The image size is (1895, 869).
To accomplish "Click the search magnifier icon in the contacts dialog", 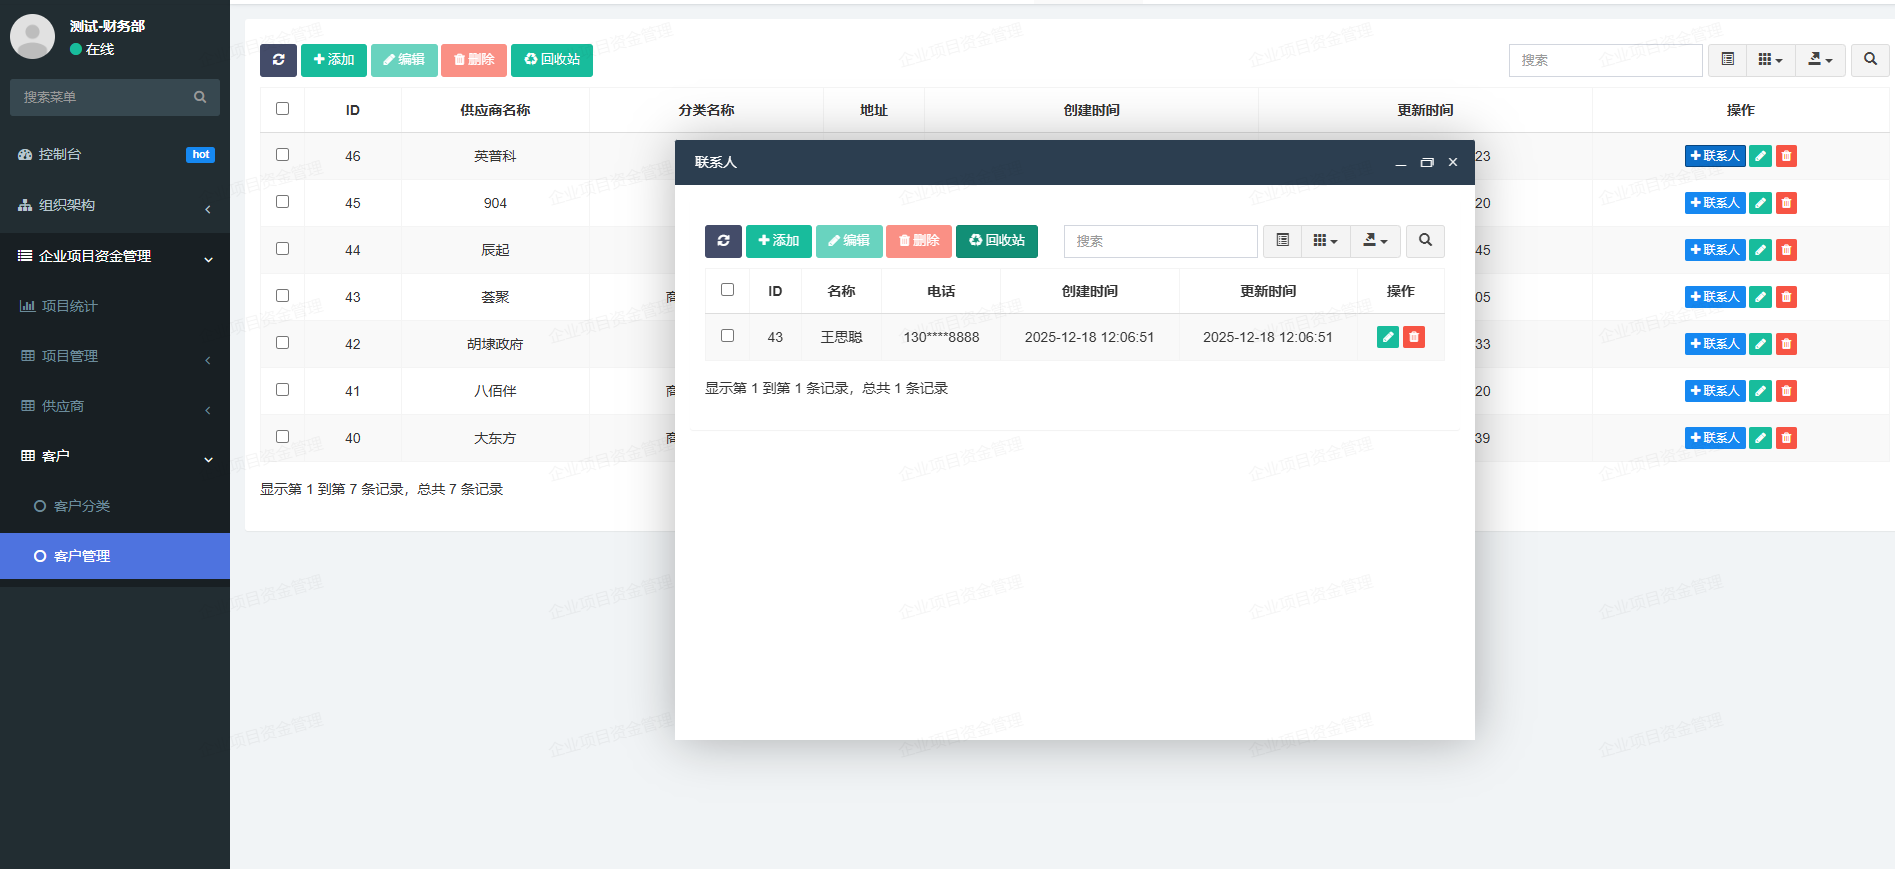I will (1425, 241).
